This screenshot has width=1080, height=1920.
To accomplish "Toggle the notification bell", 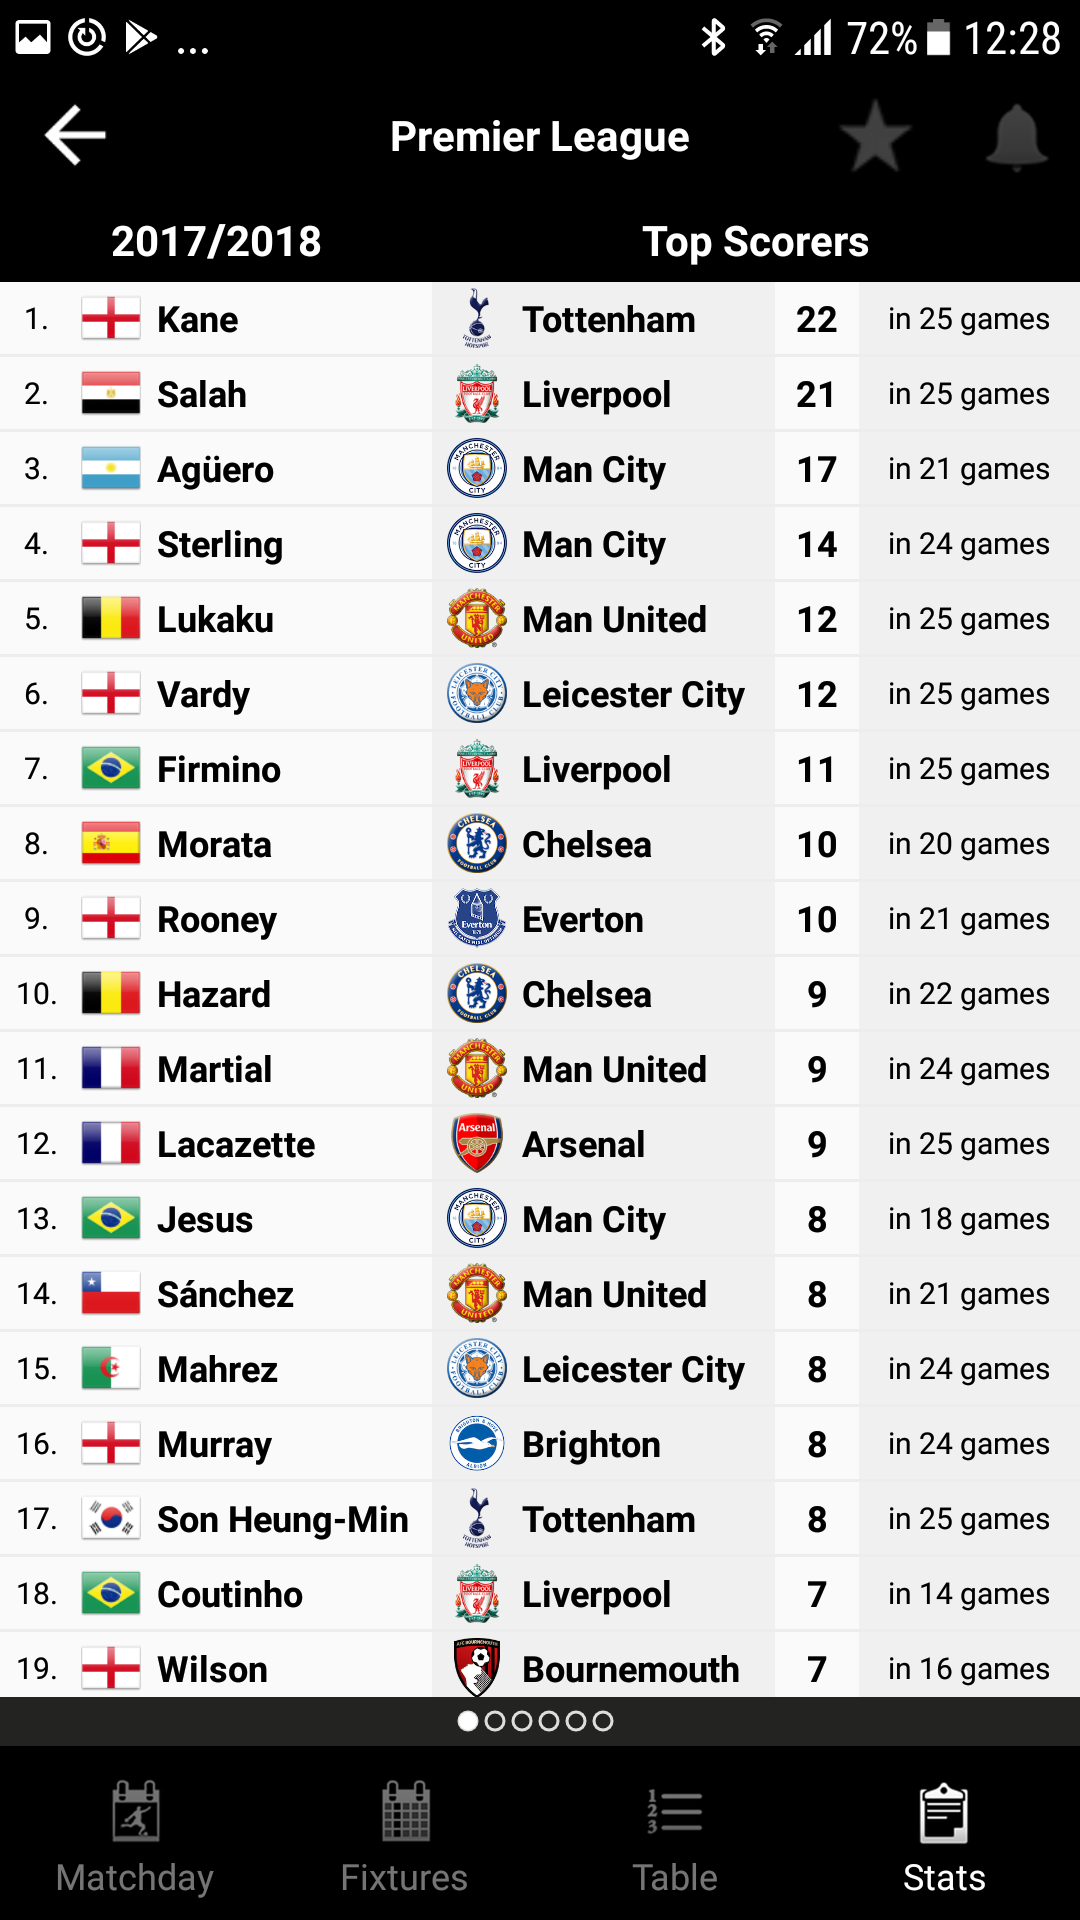I will click(x=1016, y=137).
